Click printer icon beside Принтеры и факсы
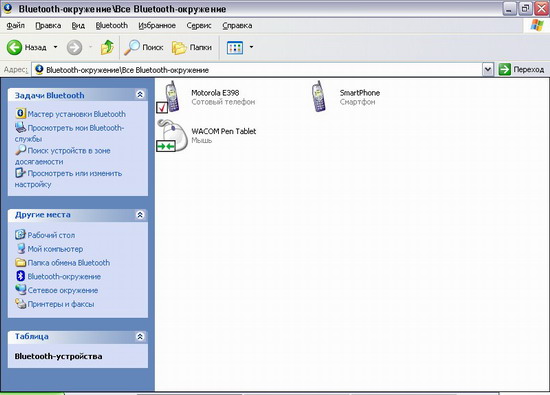Image resolution: width=550 pixels, height=395 pixels. (20, 303)
